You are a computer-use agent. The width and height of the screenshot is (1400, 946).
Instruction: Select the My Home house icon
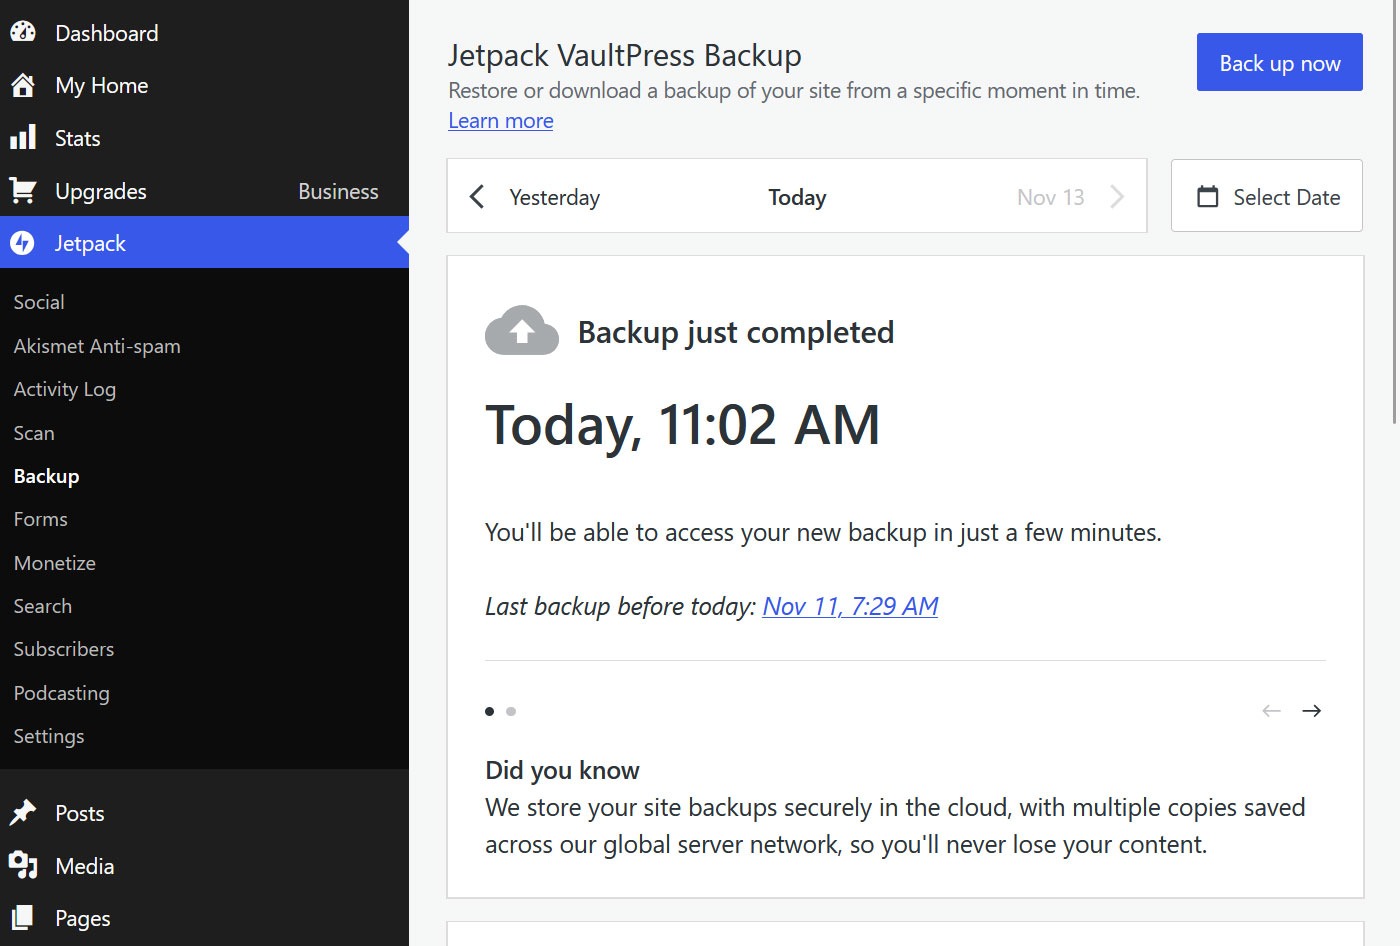24,85
